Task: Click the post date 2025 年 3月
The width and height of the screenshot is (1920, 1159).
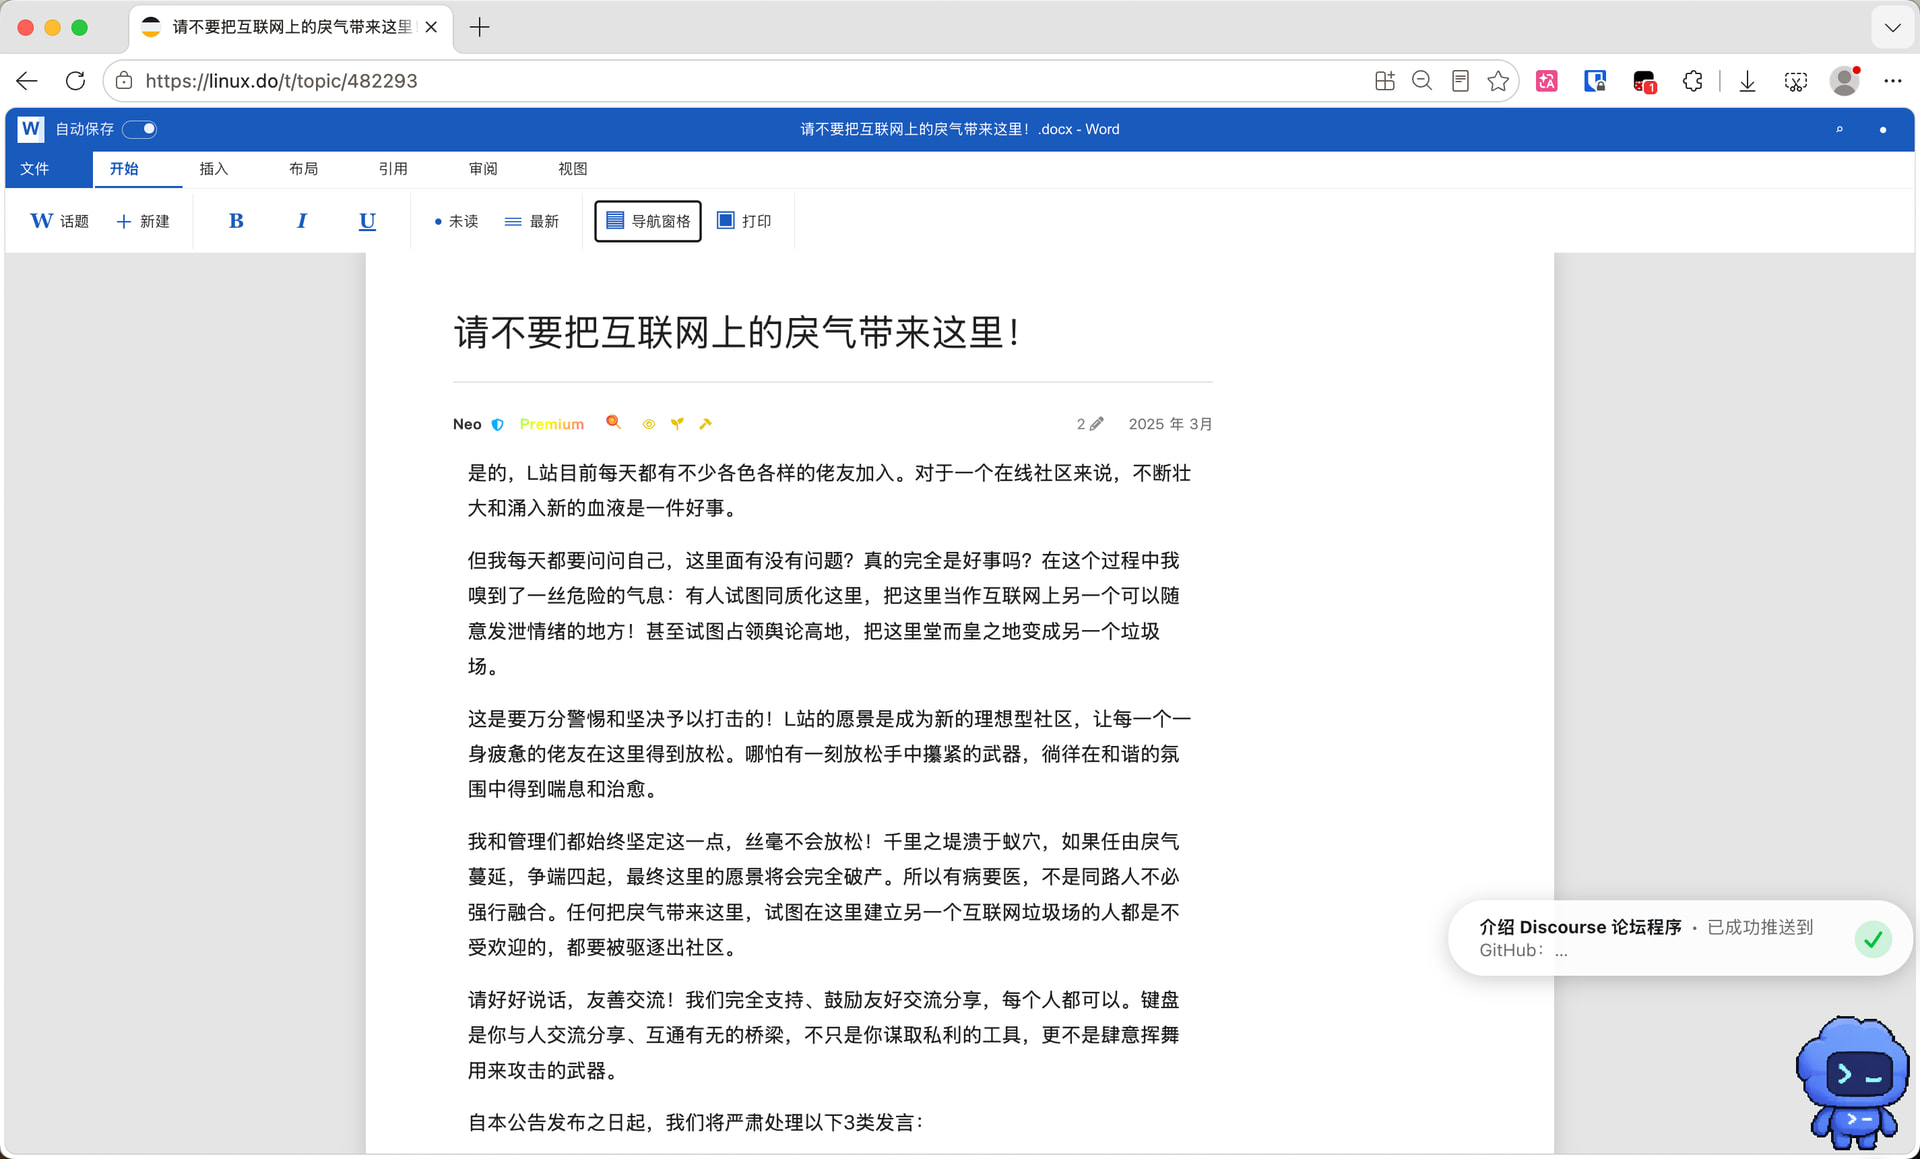Action: [1170, 424]
